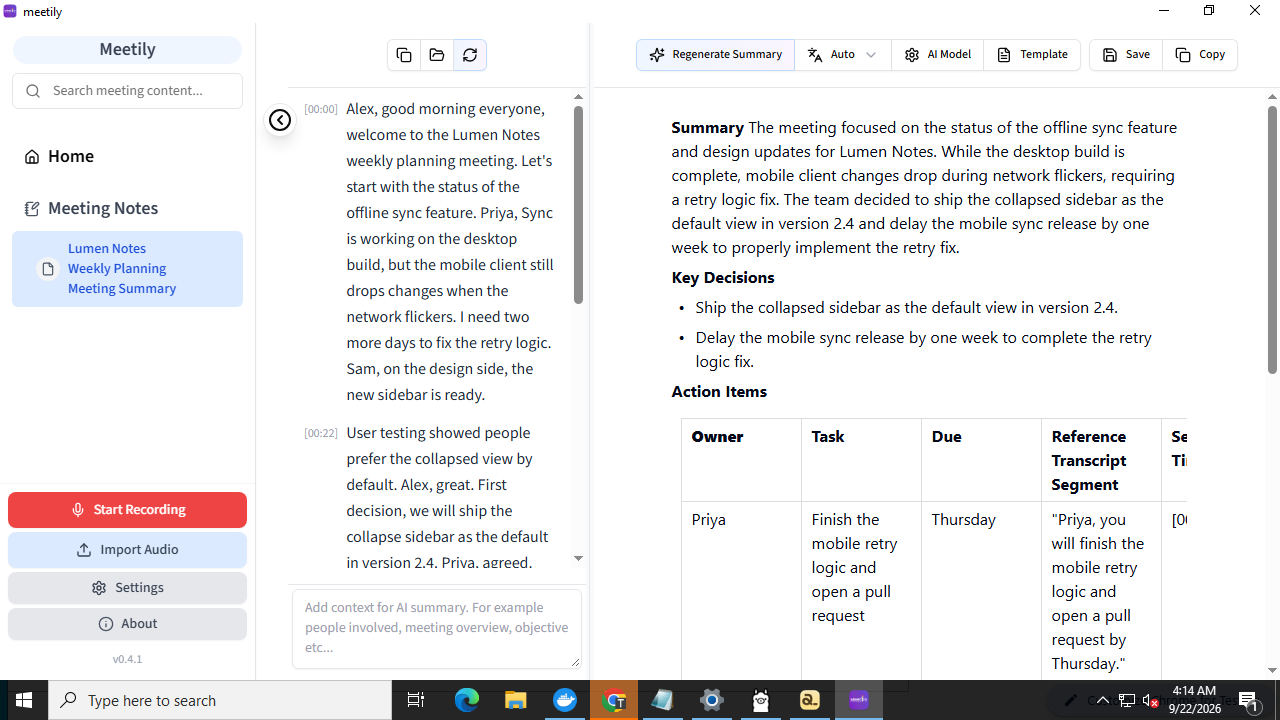The image size is (1280, 720).
Task: Click the v0.4.1 version label
Action: click(x=127, y=660)
